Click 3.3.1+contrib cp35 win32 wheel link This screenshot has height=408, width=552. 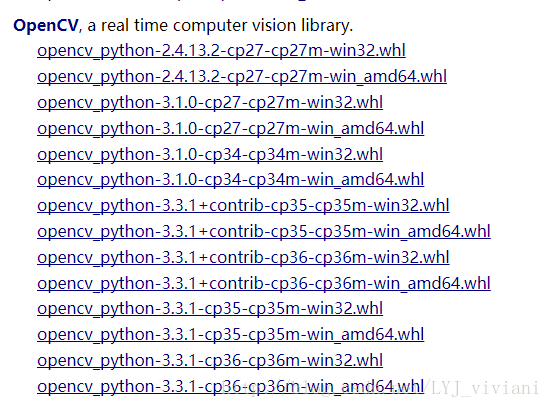[x=243, y=206]
